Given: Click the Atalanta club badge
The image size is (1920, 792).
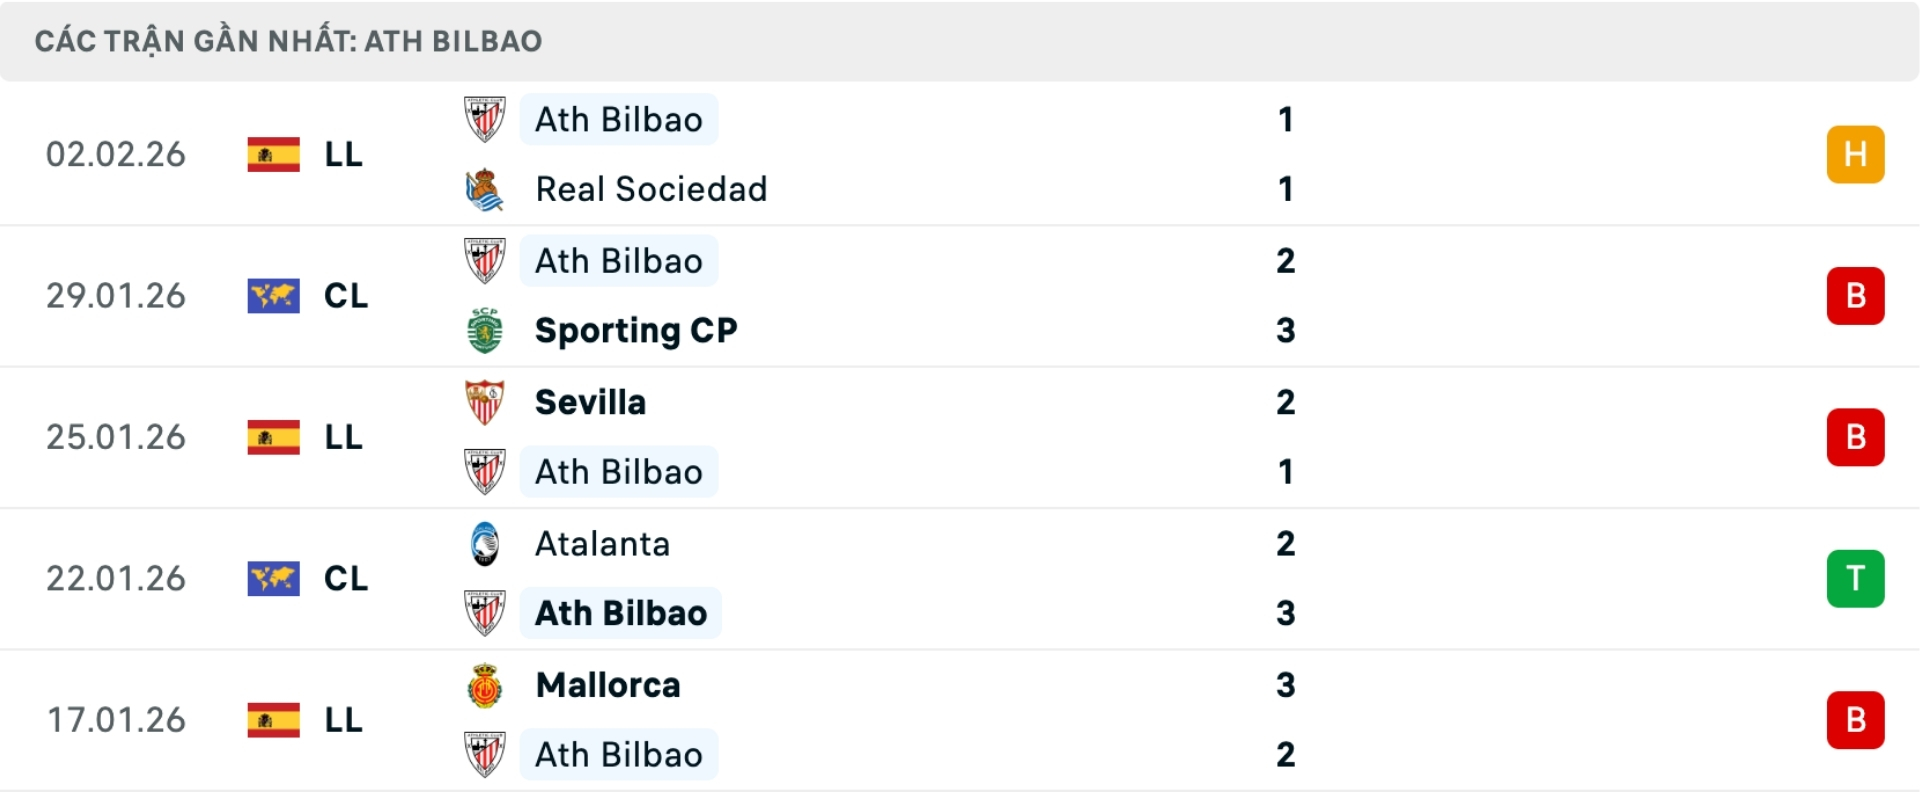Looking at the screenshot, I should click(x=485, y=543).
